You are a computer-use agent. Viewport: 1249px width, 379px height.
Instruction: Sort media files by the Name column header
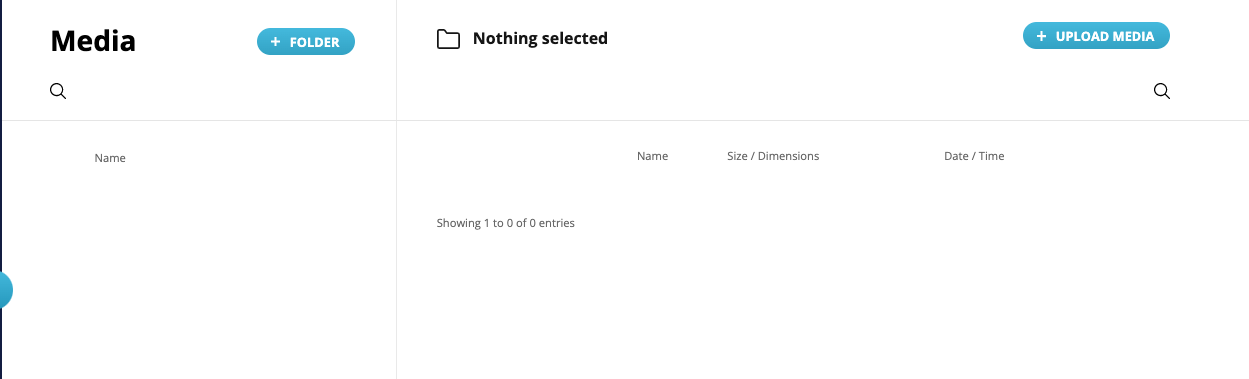652,156
